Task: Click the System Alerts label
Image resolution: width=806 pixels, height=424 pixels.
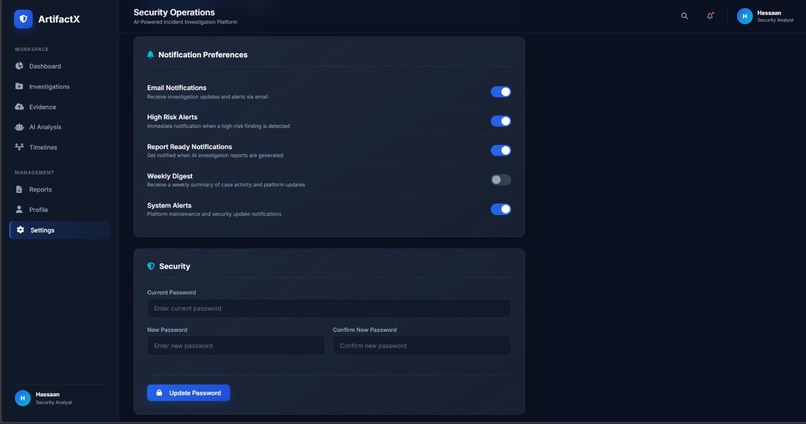Action: 169,205
